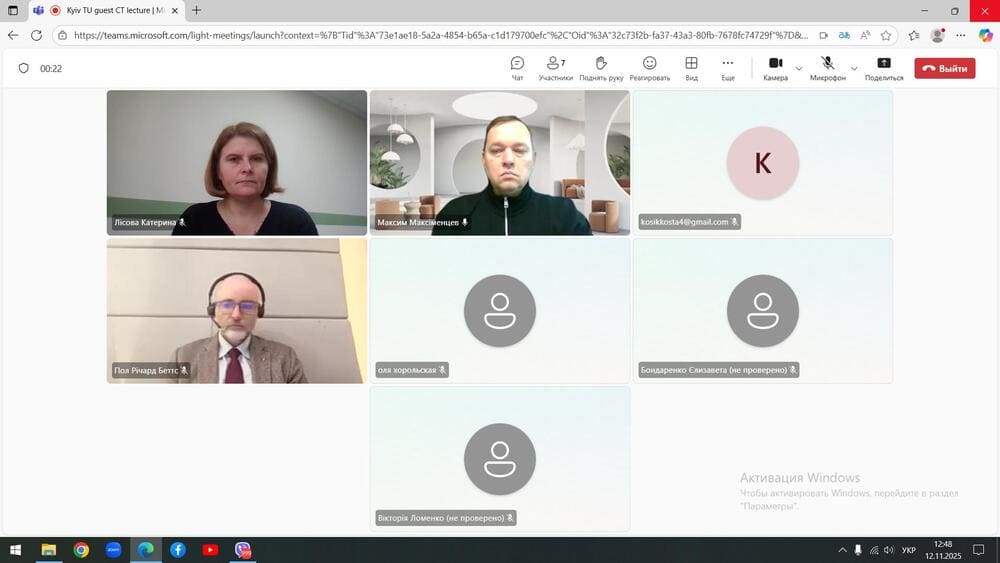Screen dimensions: 1000x563
Task: Open the Еще more options menu
Action: (728, 68)
